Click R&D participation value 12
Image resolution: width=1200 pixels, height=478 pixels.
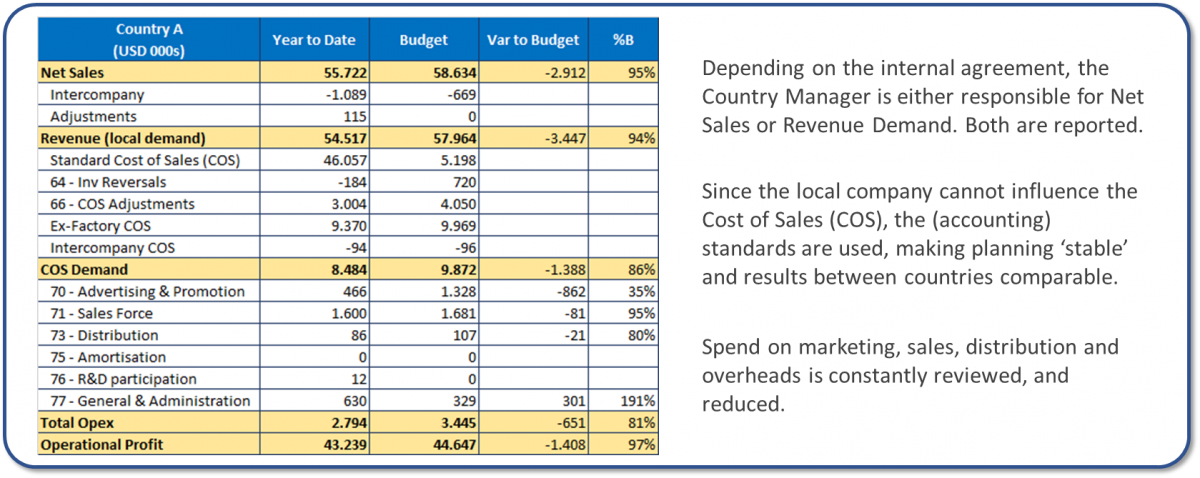360,379
